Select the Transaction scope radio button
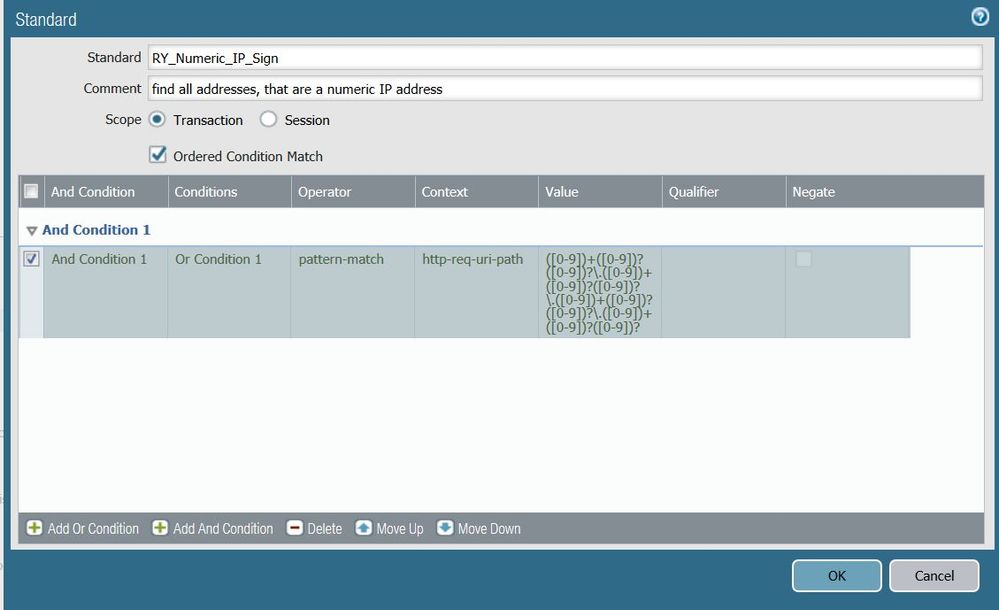The image size is (999, 610). (x=158, y=120)
